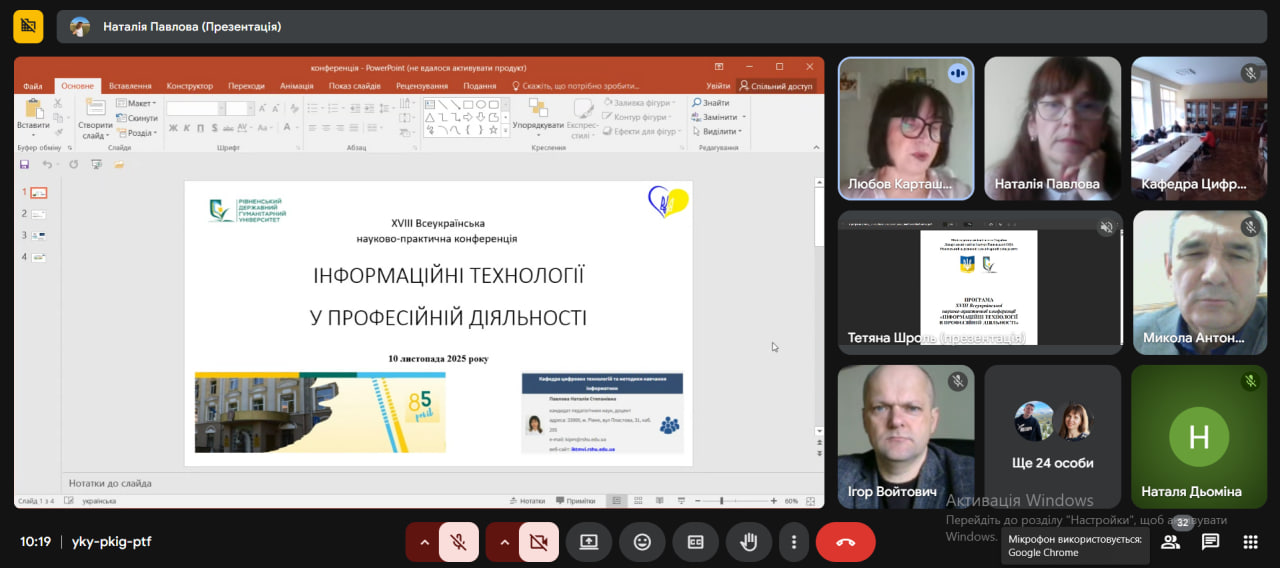Toggle the disabled camera button
The height and width of the screenshot is (568, 1280).
pos(539,542)
